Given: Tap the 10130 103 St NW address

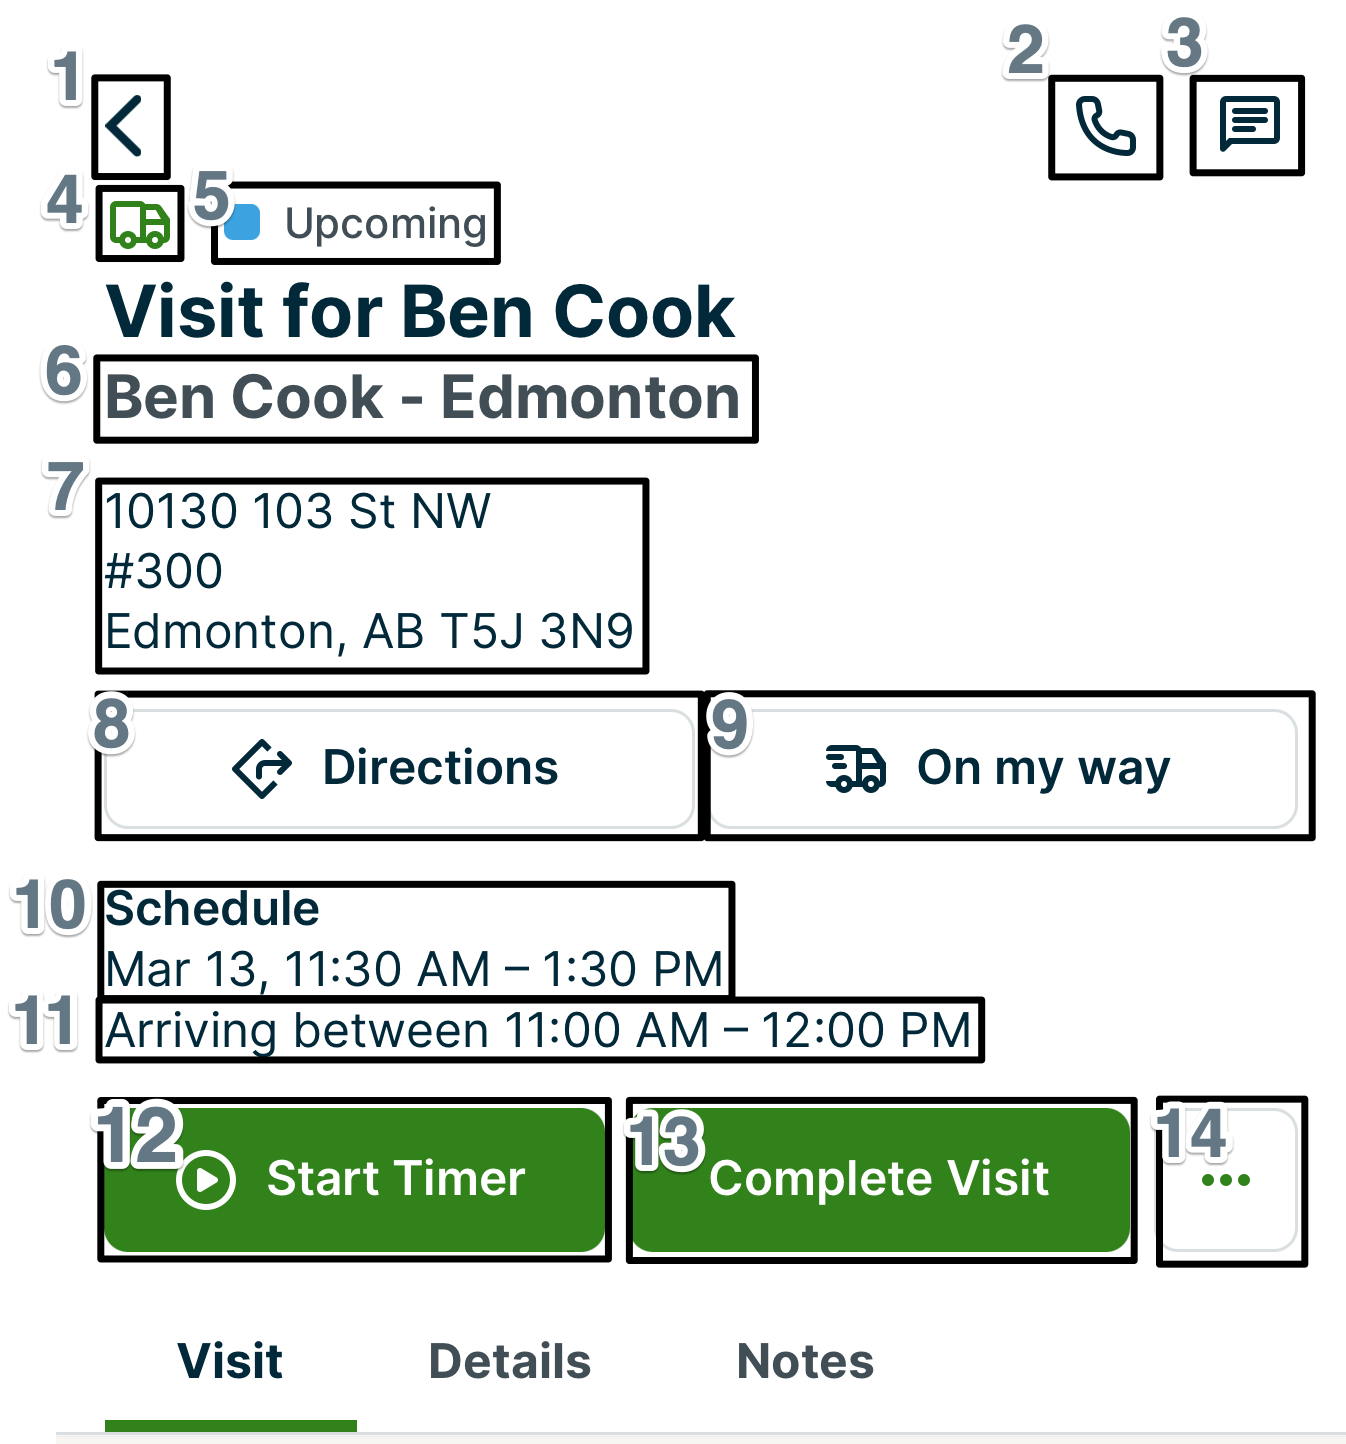Looking at the screenshot, I should [370, 573].
